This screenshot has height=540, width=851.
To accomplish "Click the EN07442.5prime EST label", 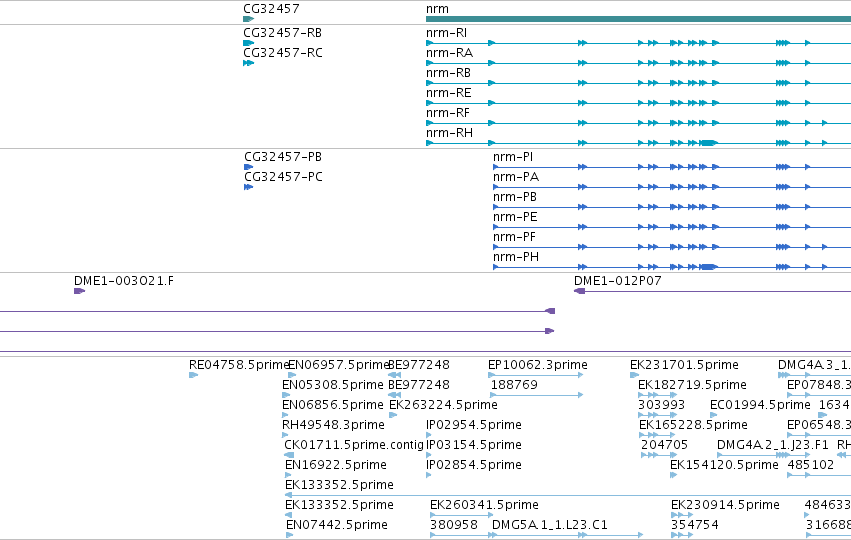I will 336,525.
